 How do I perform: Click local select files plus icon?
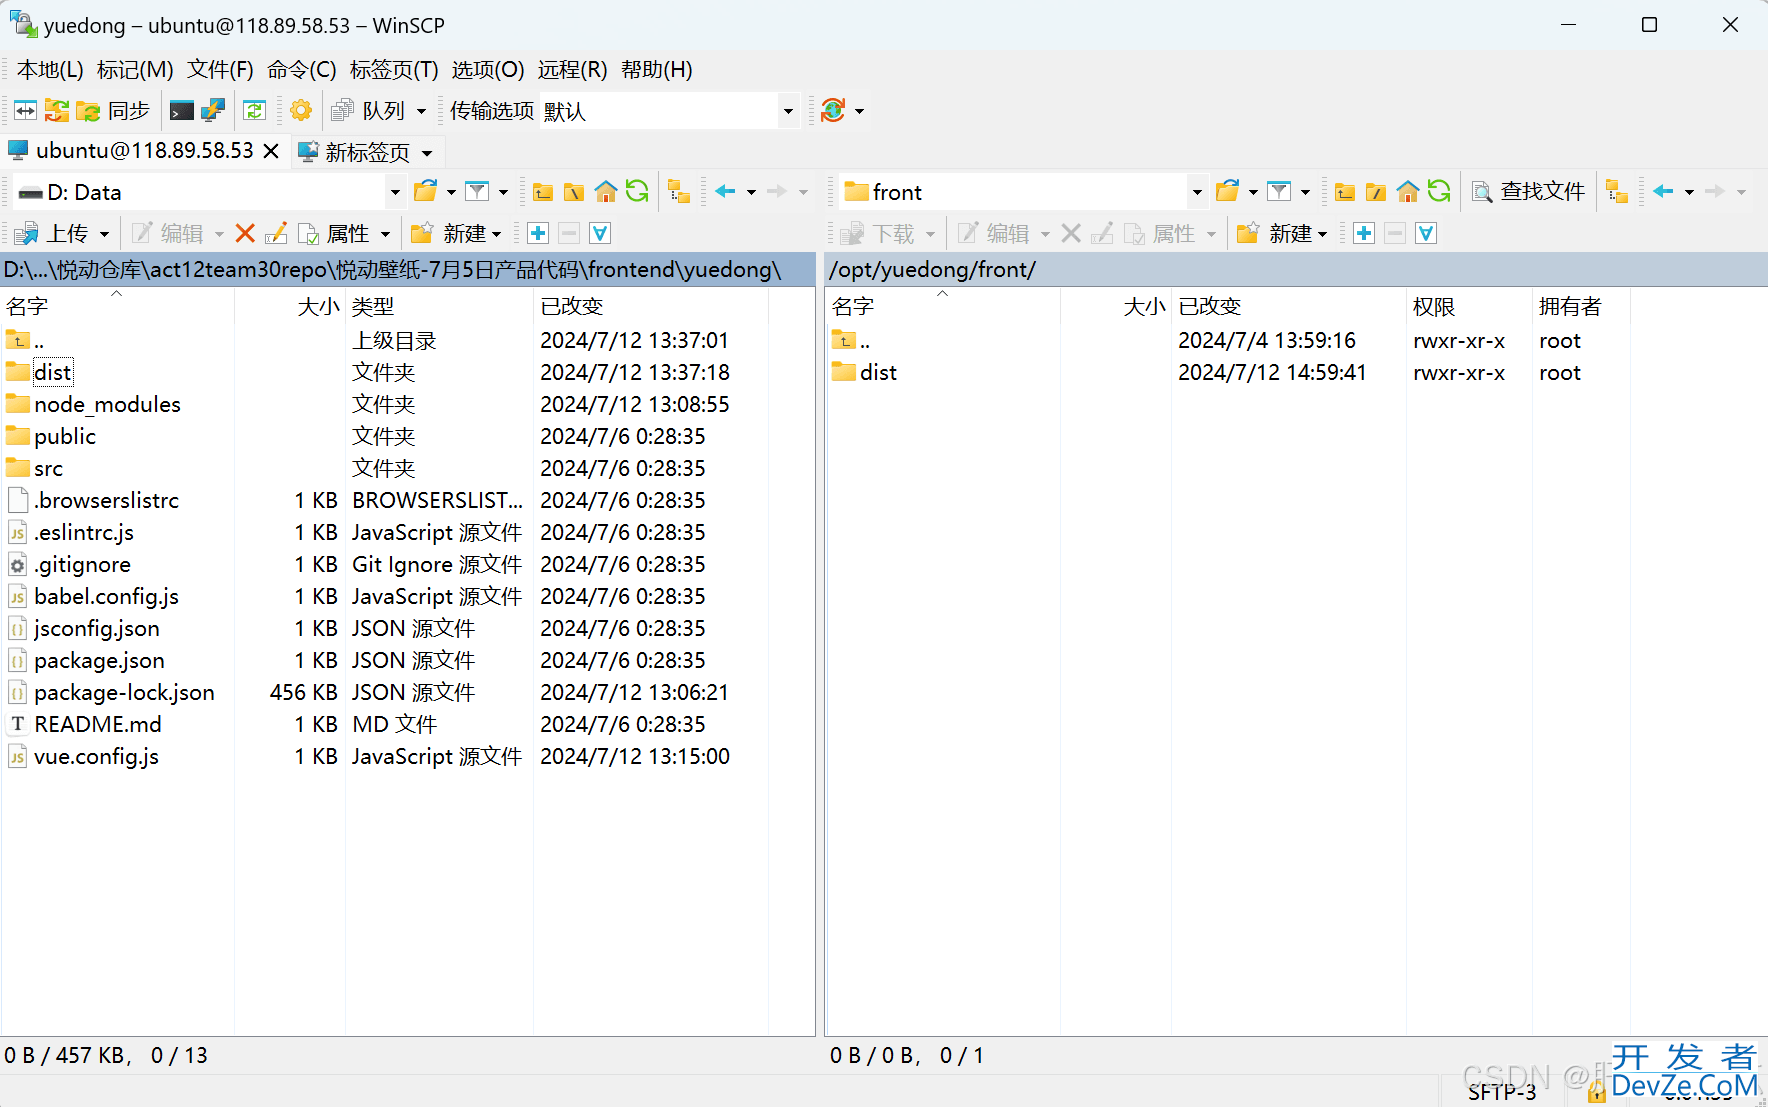538,233
